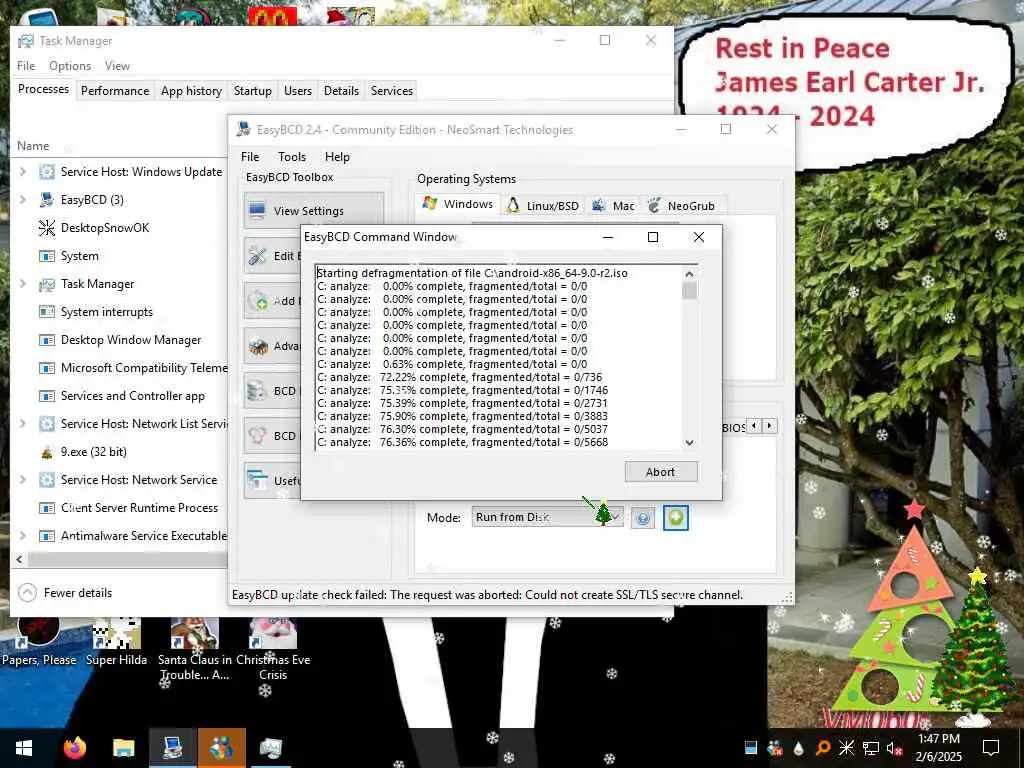Click the command output scroll-down arrow

click(690, 443)
